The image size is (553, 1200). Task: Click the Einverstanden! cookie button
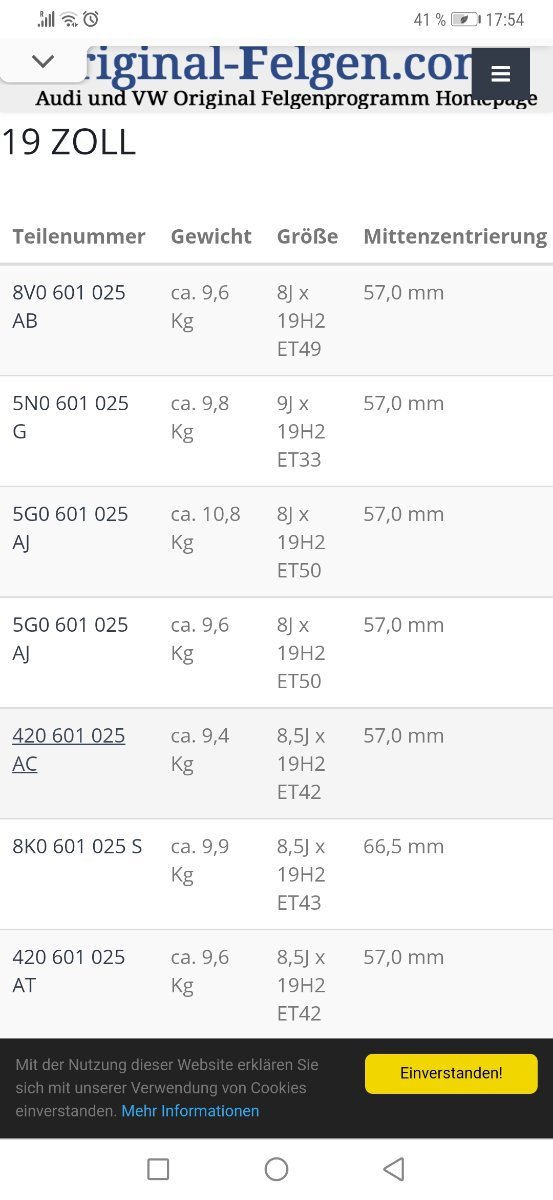pos(451,1073)
